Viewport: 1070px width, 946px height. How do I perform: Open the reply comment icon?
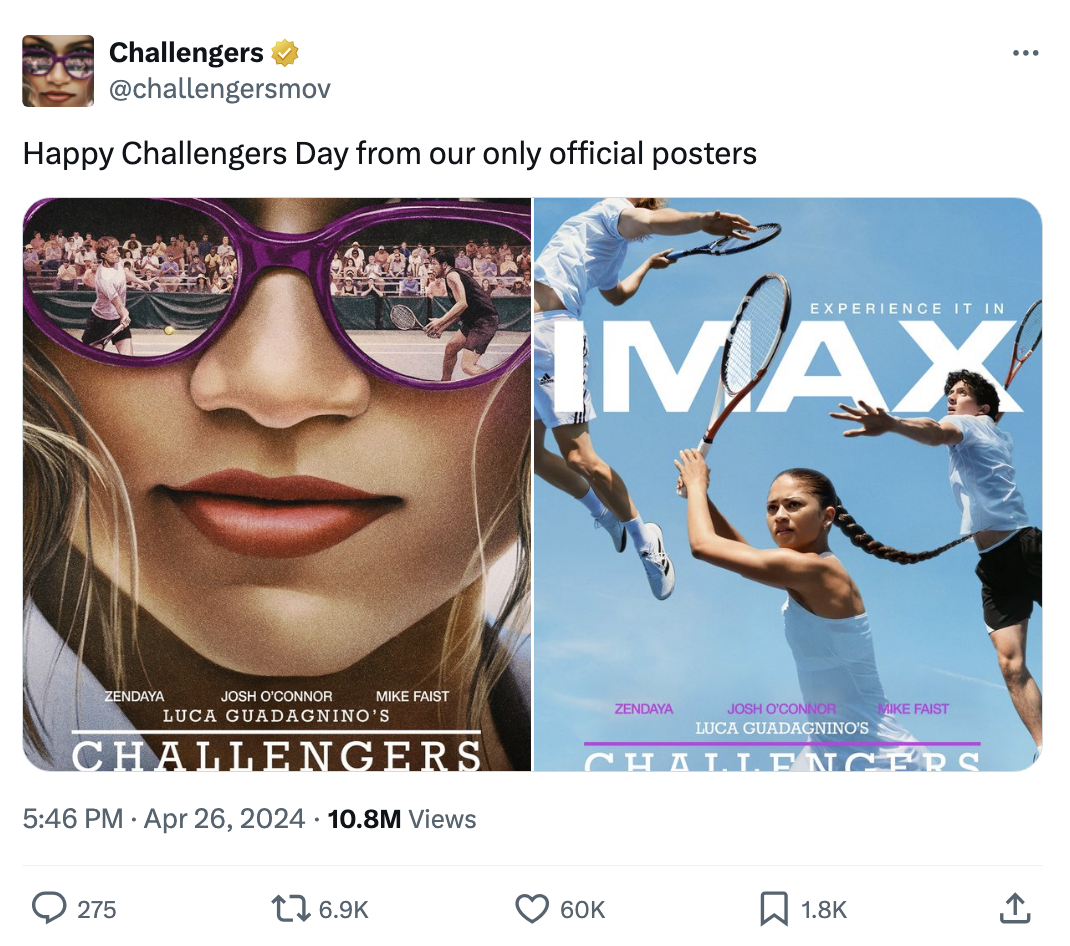click(x=49, y=908)
